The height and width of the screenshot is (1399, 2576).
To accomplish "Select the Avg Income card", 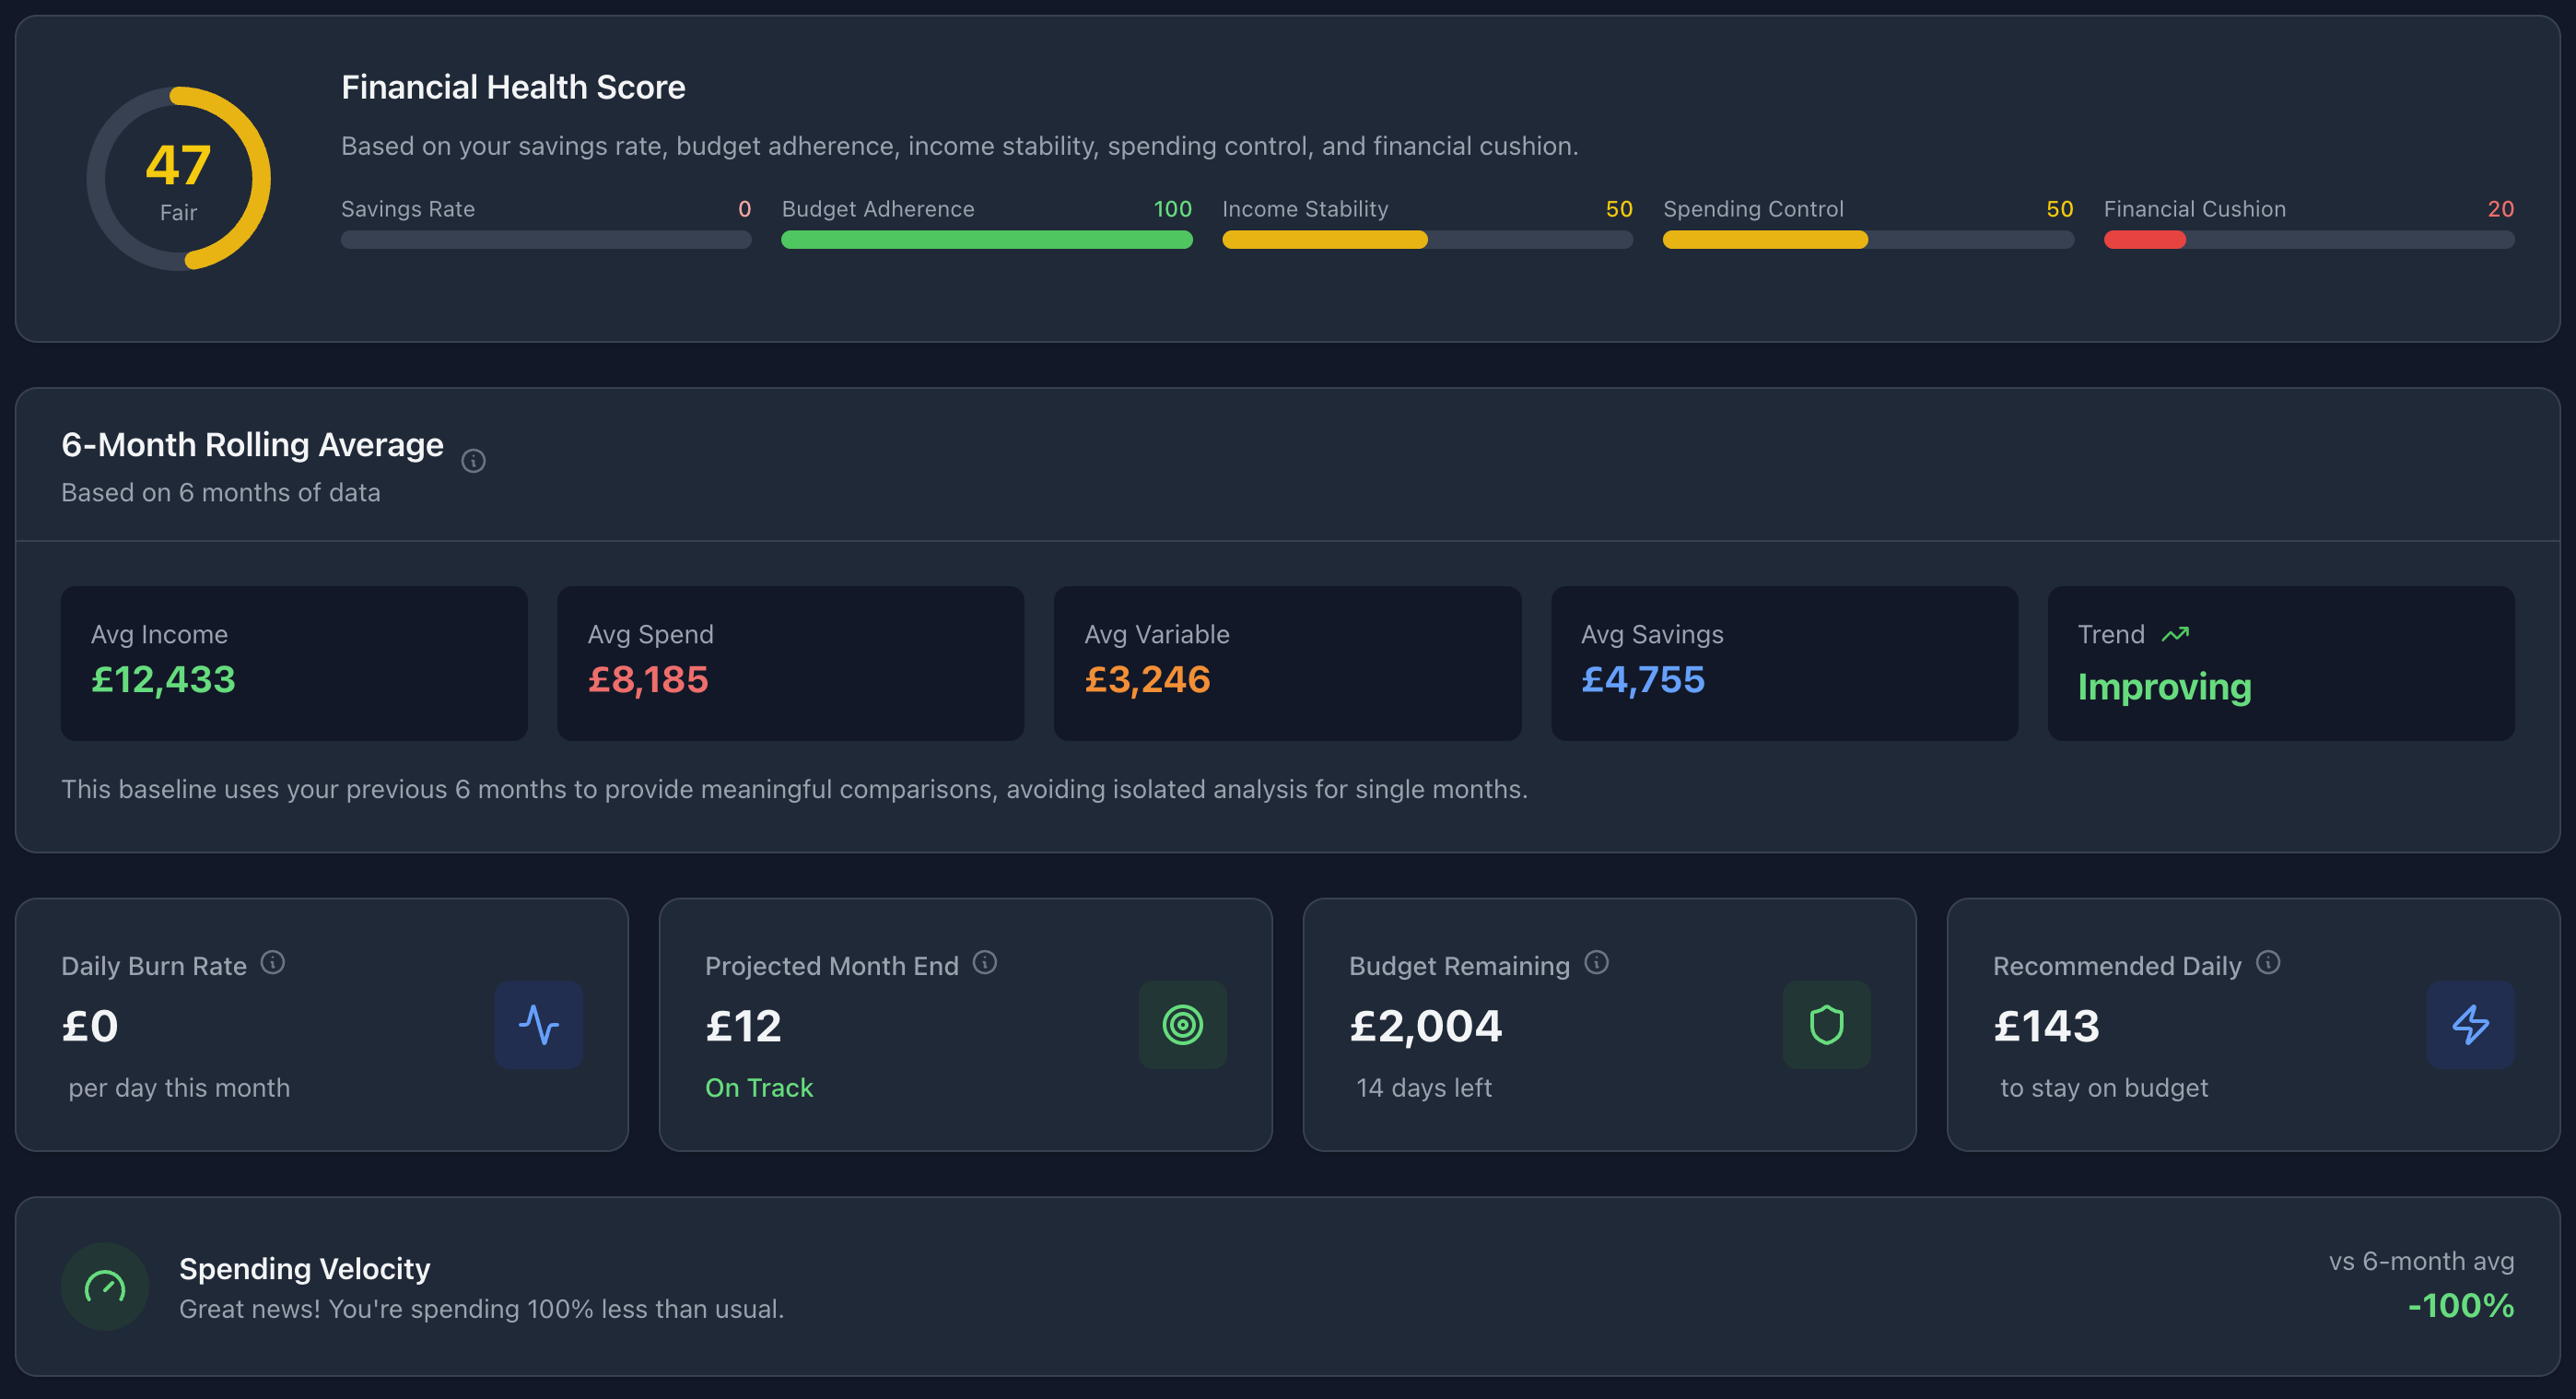I will click(293, 663).
